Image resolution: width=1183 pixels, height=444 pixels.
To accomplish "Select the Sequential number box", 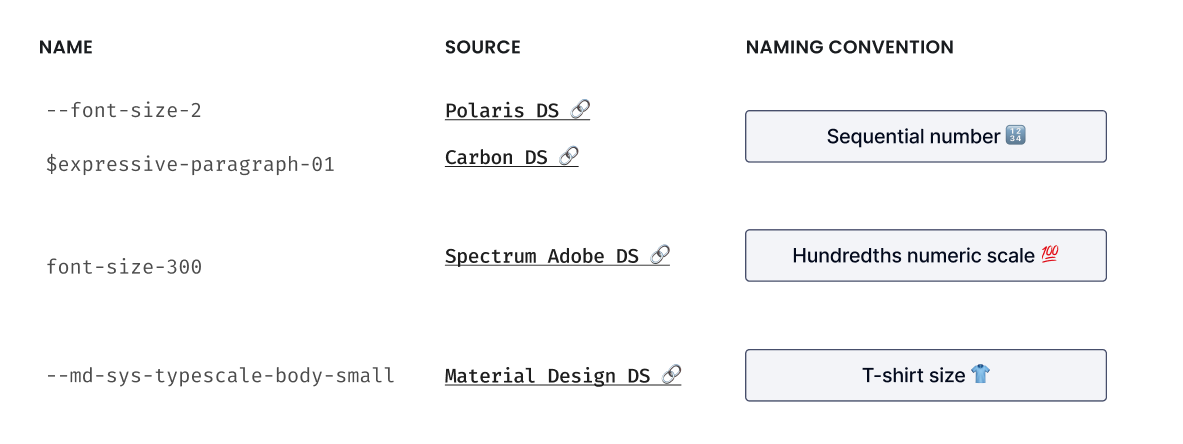I will (926, 136).
